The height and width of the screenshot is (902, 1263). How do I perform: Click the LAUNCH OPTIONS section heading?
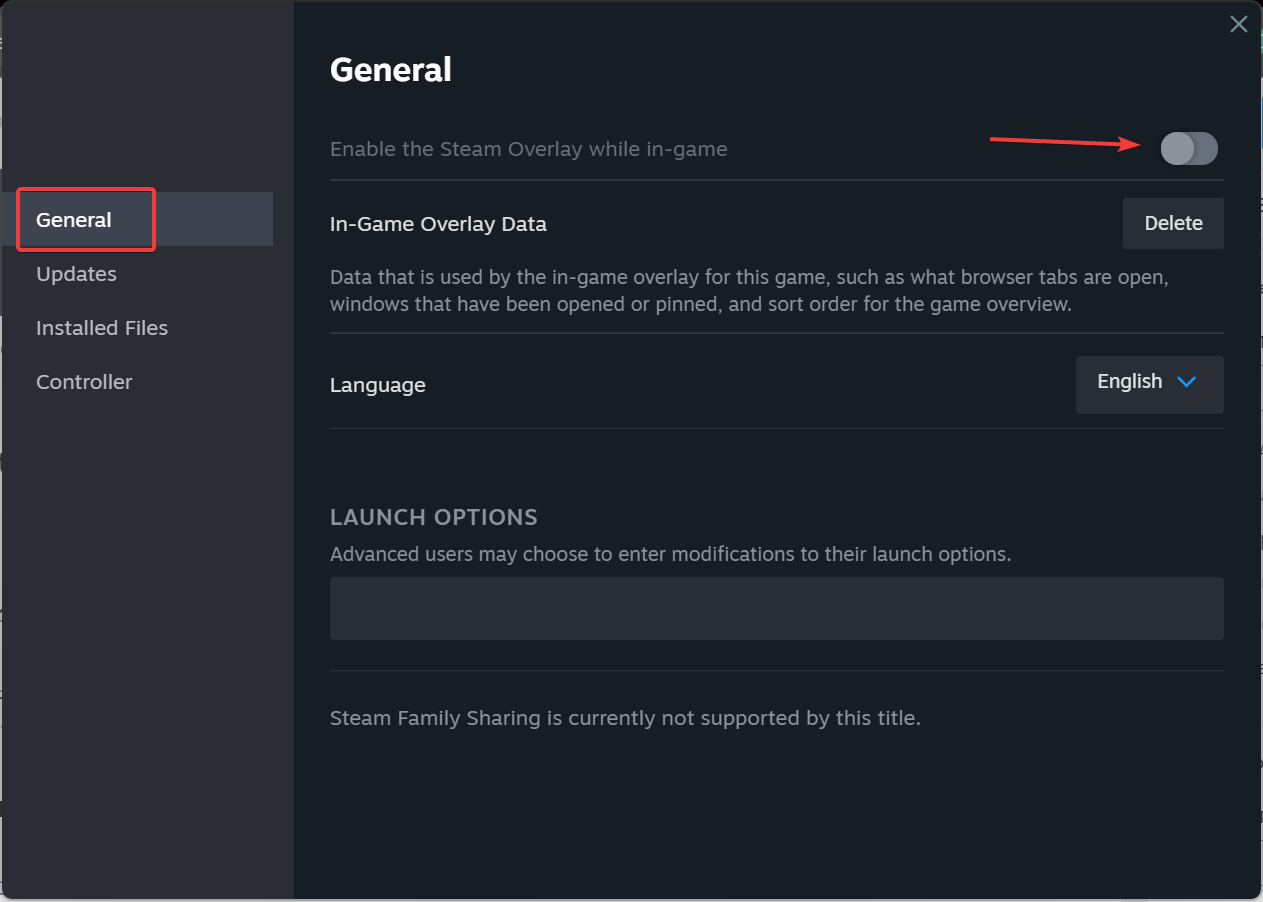pos(433,517)
